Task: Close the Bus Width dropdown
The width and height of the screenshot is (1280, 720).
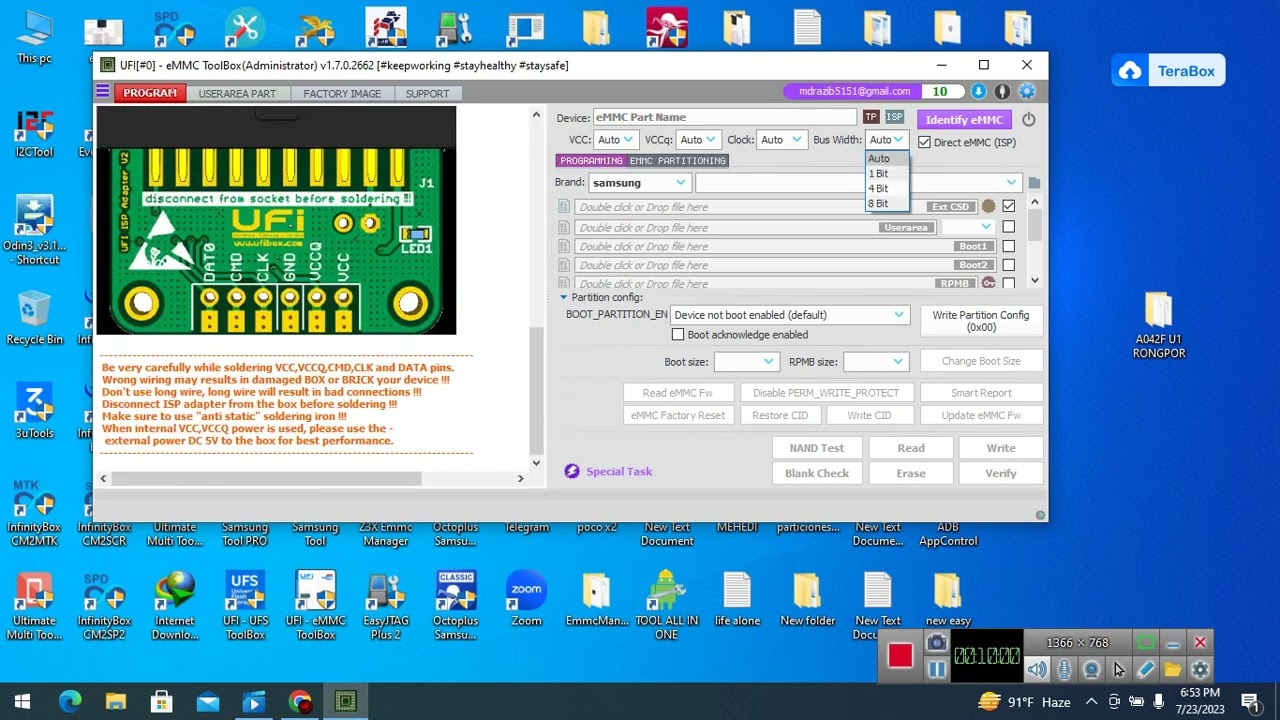Action: click(887, 140)
